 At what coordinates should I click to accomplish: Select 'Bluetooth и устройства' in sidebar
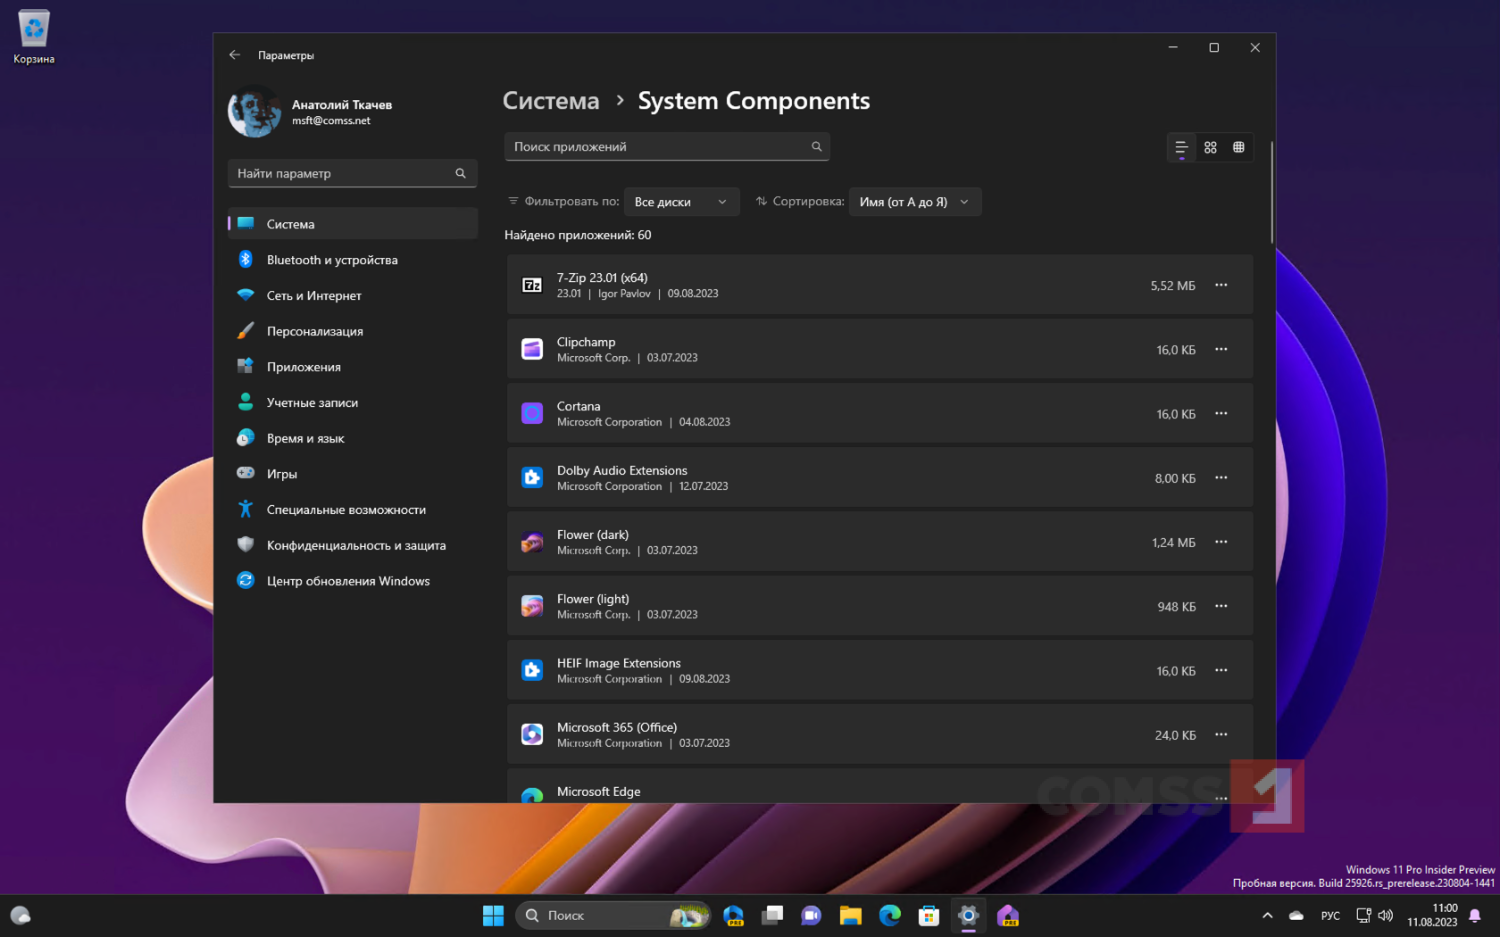pos(332,260)
